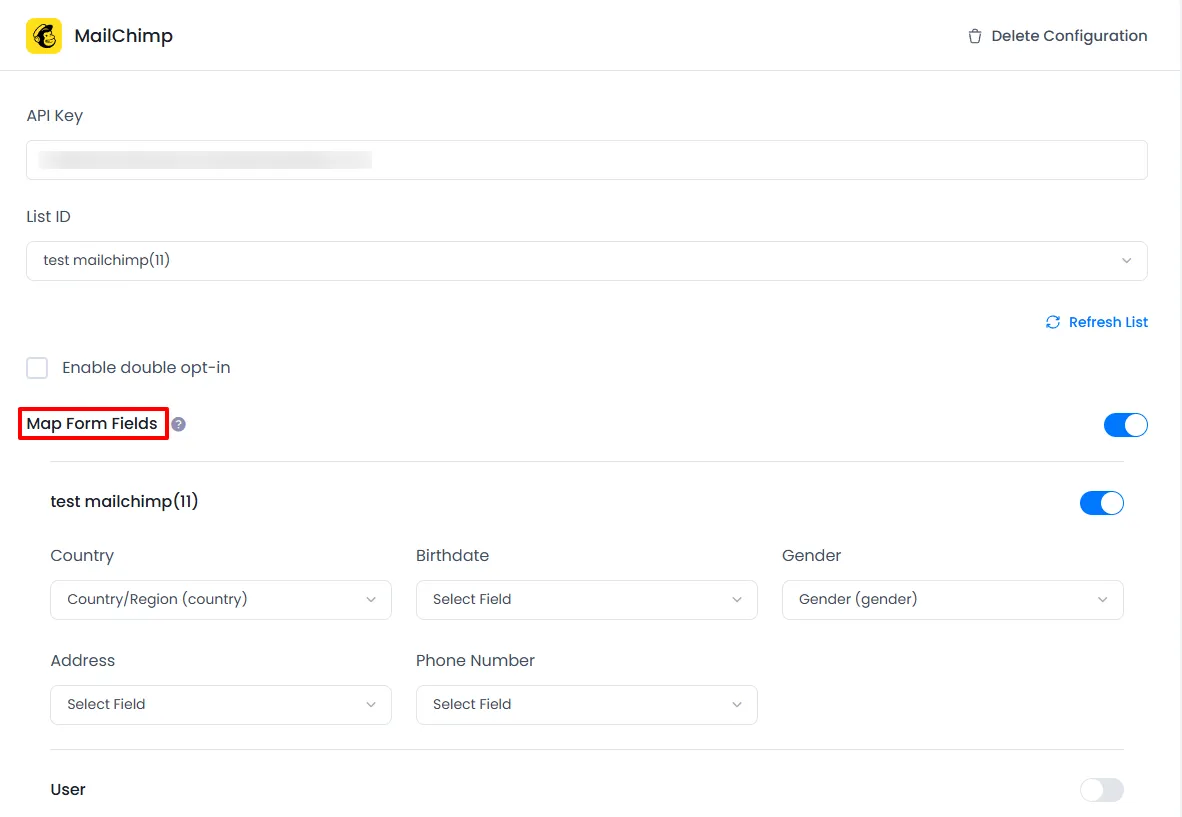Enable the User toggle switch

point(1101,790)
